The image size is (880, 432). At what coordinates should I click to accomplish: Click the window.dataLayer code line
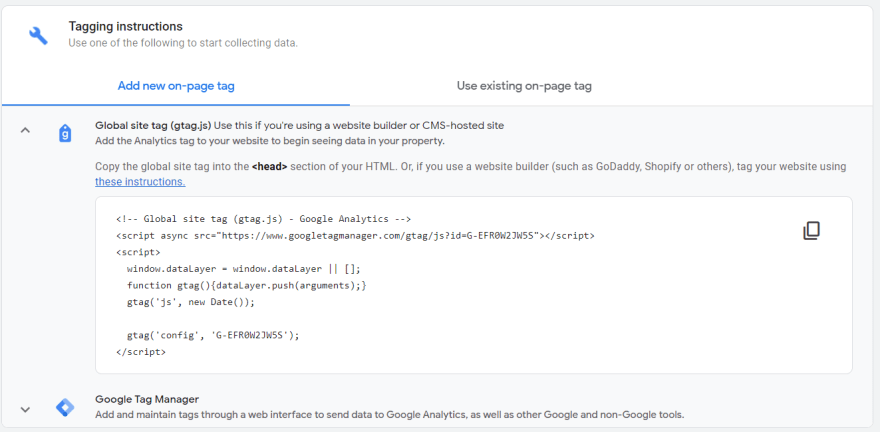click(x=244, y=269)
